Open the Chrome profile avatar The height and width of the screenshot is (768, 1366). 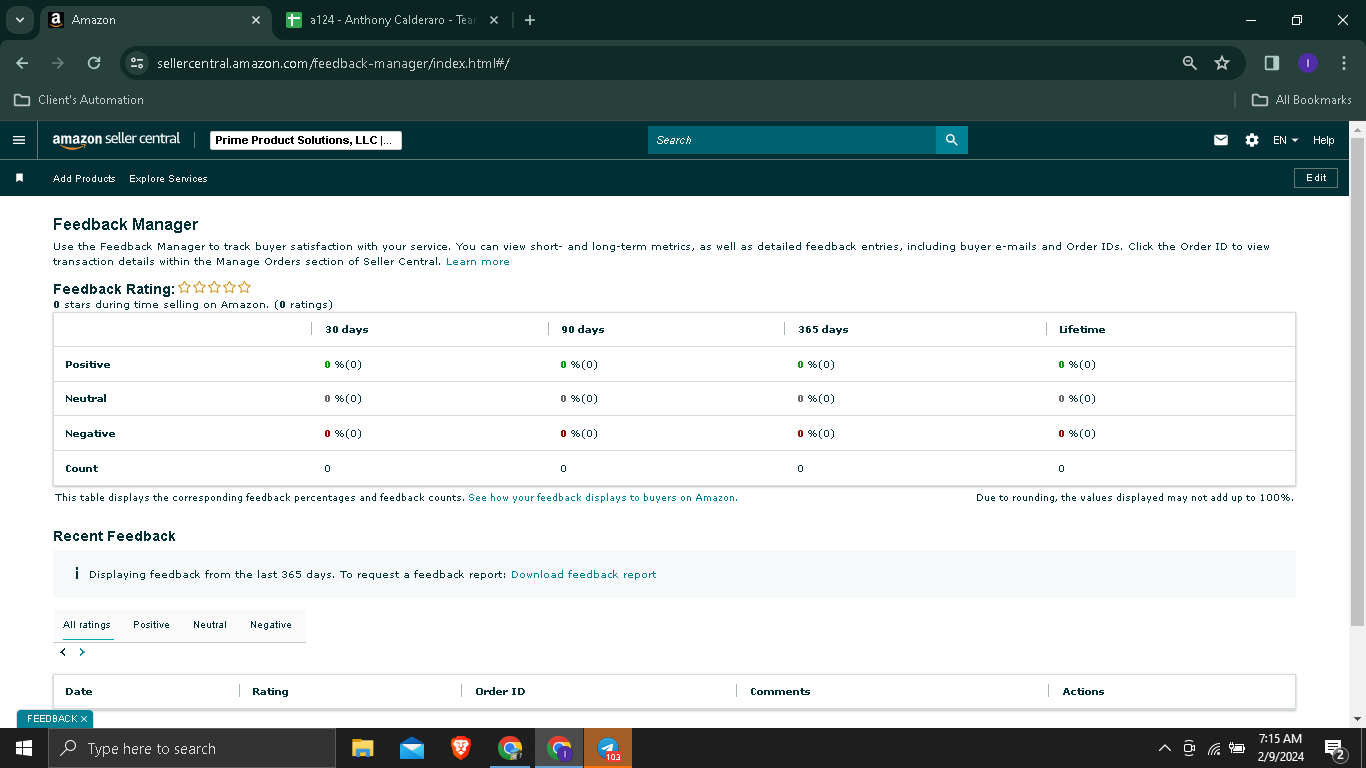tap(1308, 63)
